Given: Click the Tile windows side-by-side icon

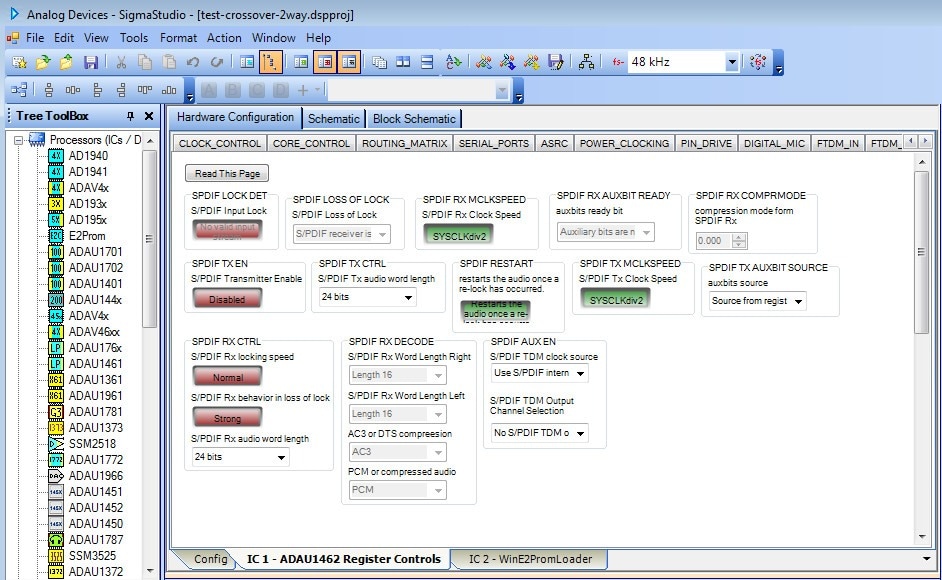Looking at the screenshot, I should click(403, 62).
